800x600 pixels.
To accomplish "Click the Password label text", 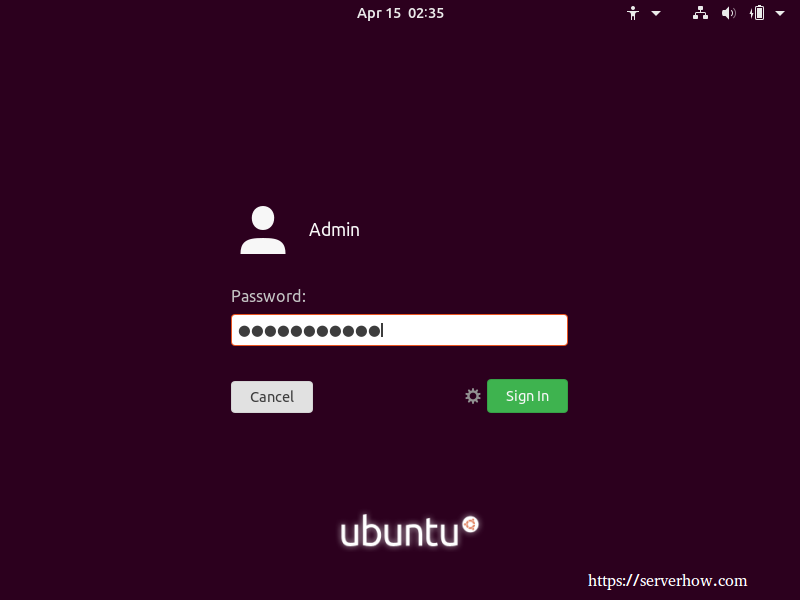I will (268, 296).
